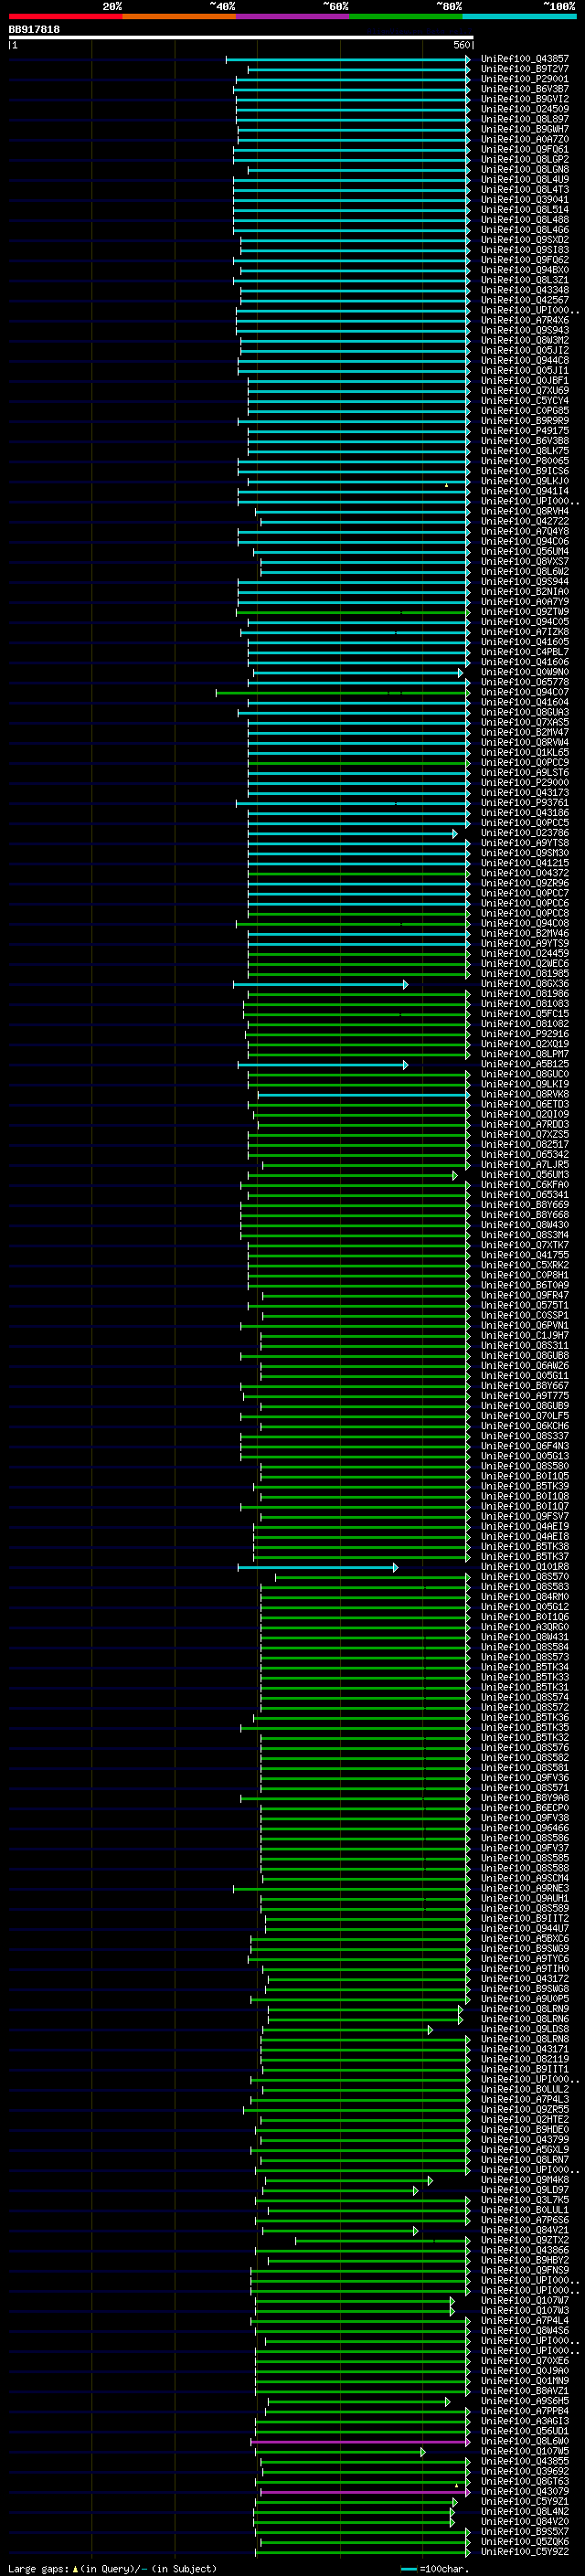585x2576 pixels.
Task: Click the orange ~40% identity legend segment
Action: click(x=179, y=16)
